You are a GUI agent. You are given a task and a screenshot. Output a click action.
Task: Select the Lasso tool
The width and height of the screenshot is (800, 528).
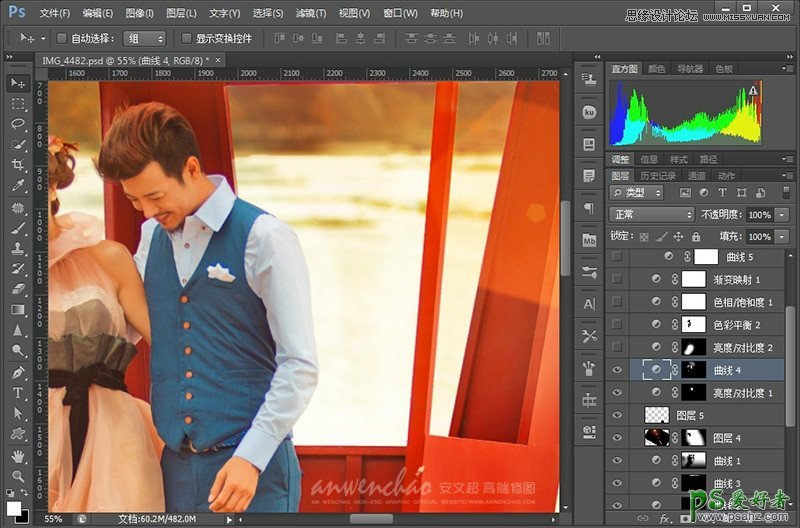[18, 124]
